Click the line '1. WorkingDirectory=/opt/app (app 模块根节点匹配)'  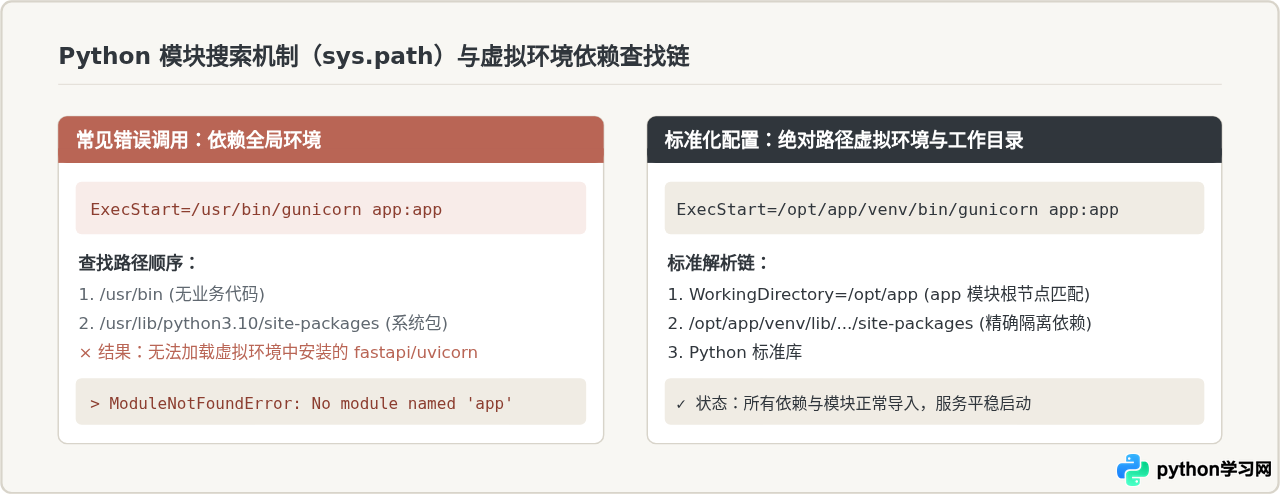click(x=878, y=294)
